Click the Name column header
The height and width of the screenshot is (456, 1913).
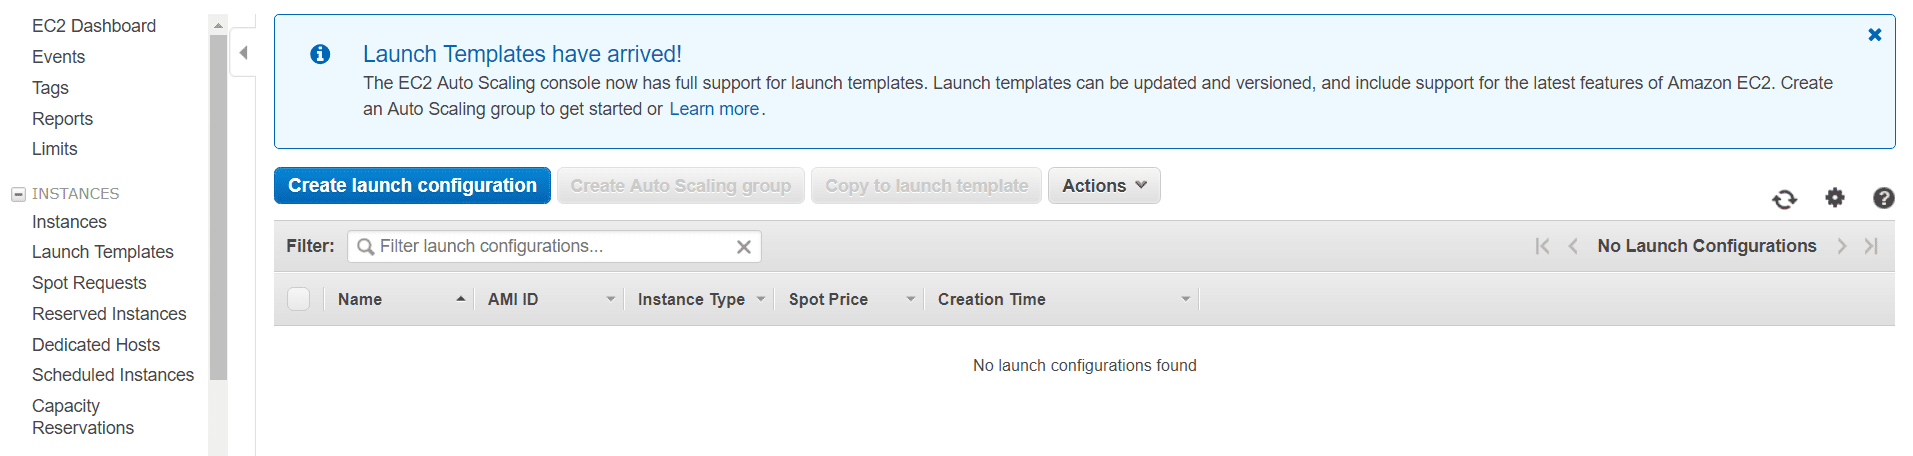point(360,299)
